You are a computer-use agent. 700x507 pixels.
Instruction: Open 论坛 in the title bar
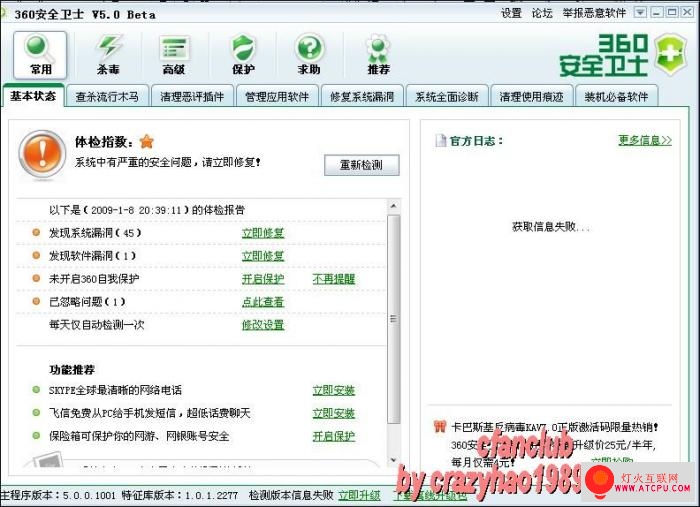pyautogui.click(x=542, y=13)
